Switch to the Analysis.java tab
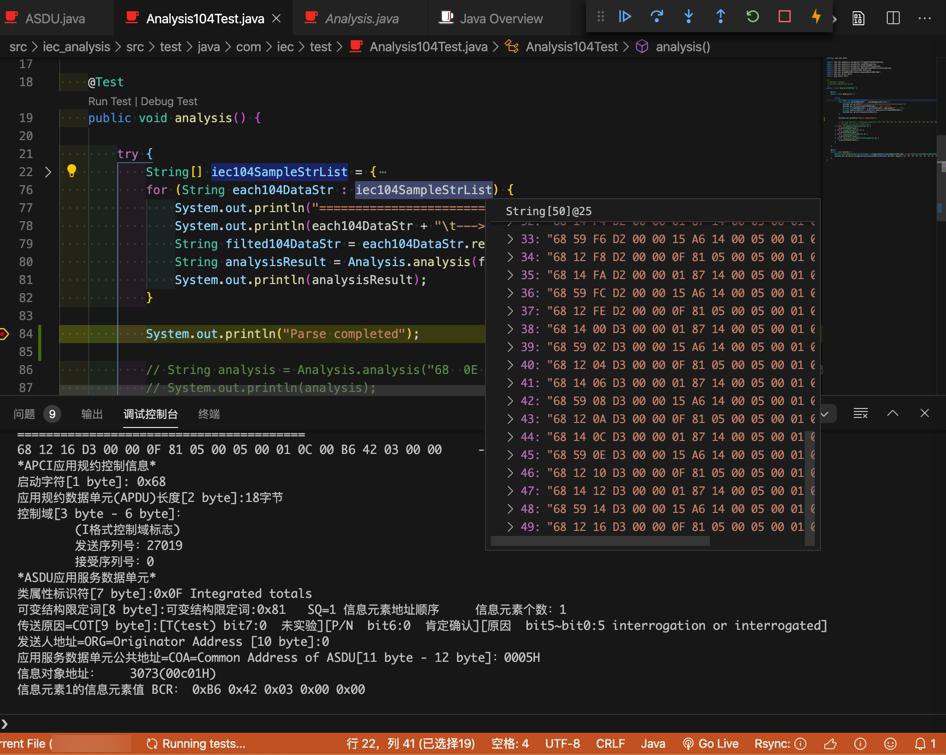This screenshot has width=946, height=755. tap(361, 18)
